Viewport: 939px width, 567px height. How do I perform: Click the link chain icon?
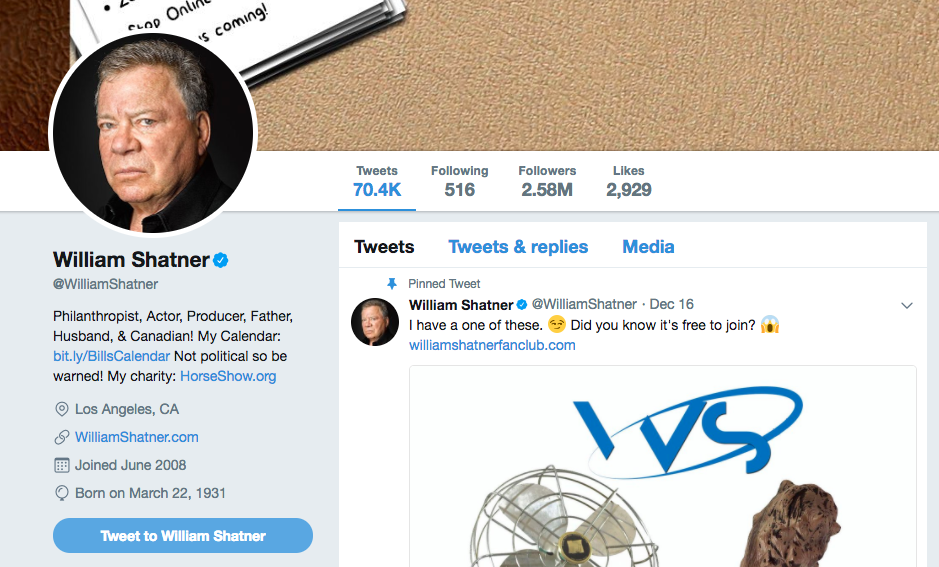click(61, 437)
